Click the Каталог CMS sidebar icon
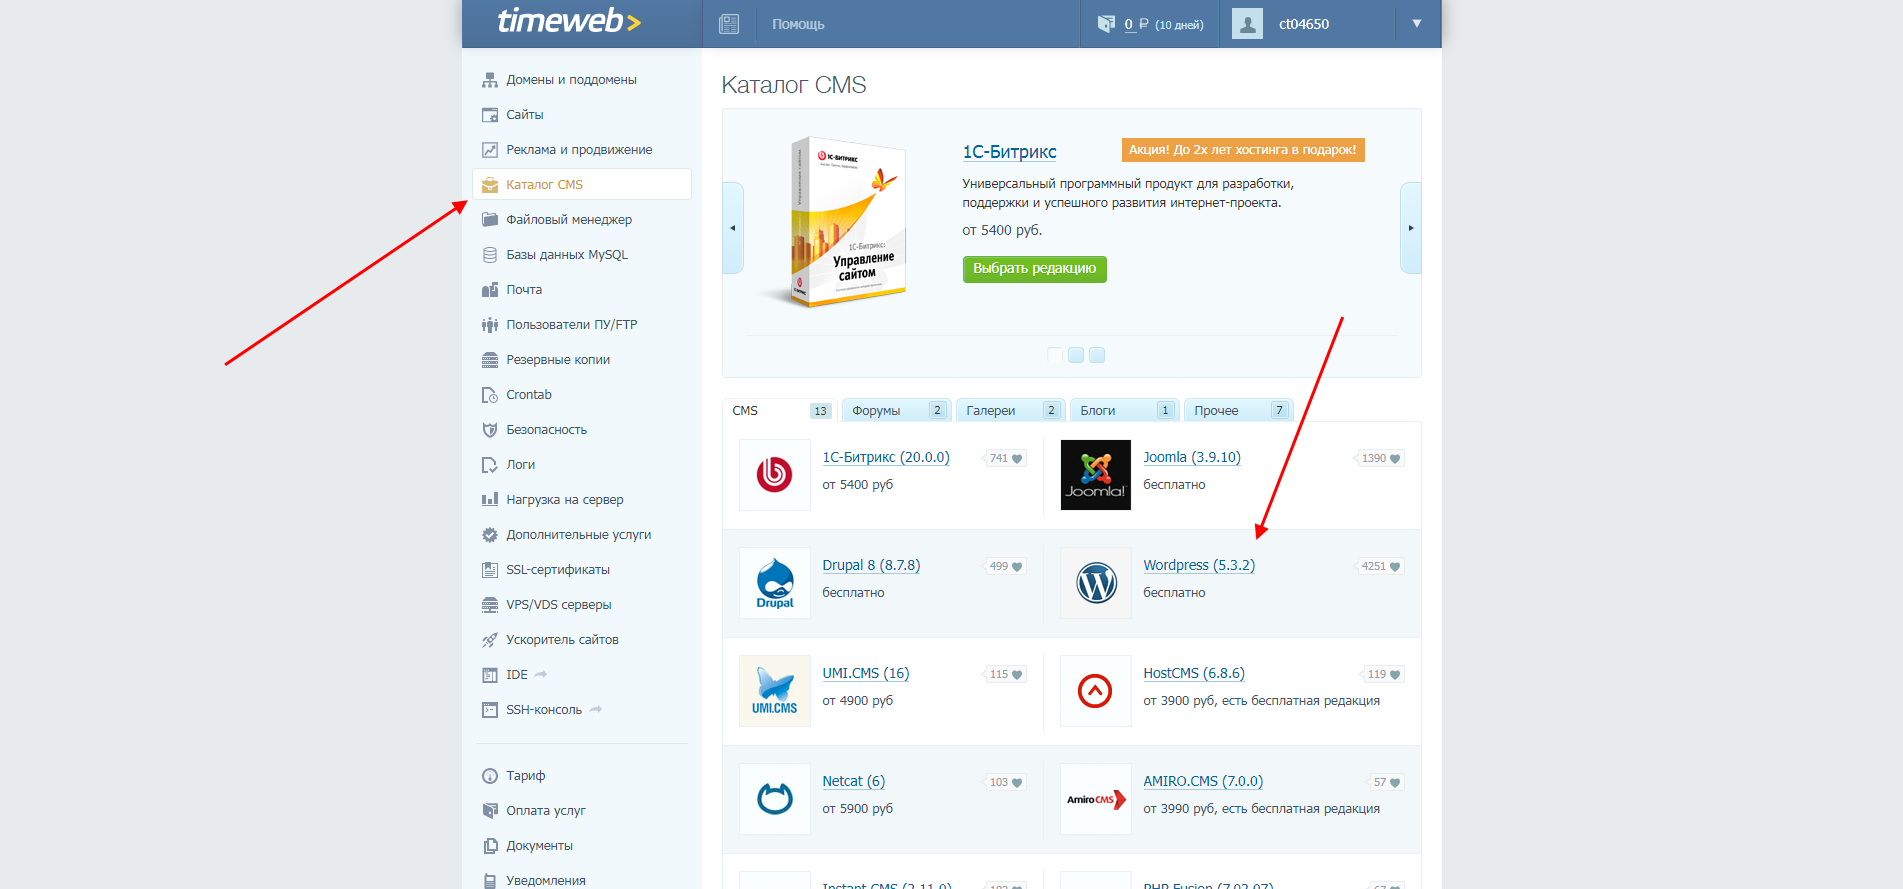The image size is (1903, 889). pyautogui.click(x=490, y=185)
